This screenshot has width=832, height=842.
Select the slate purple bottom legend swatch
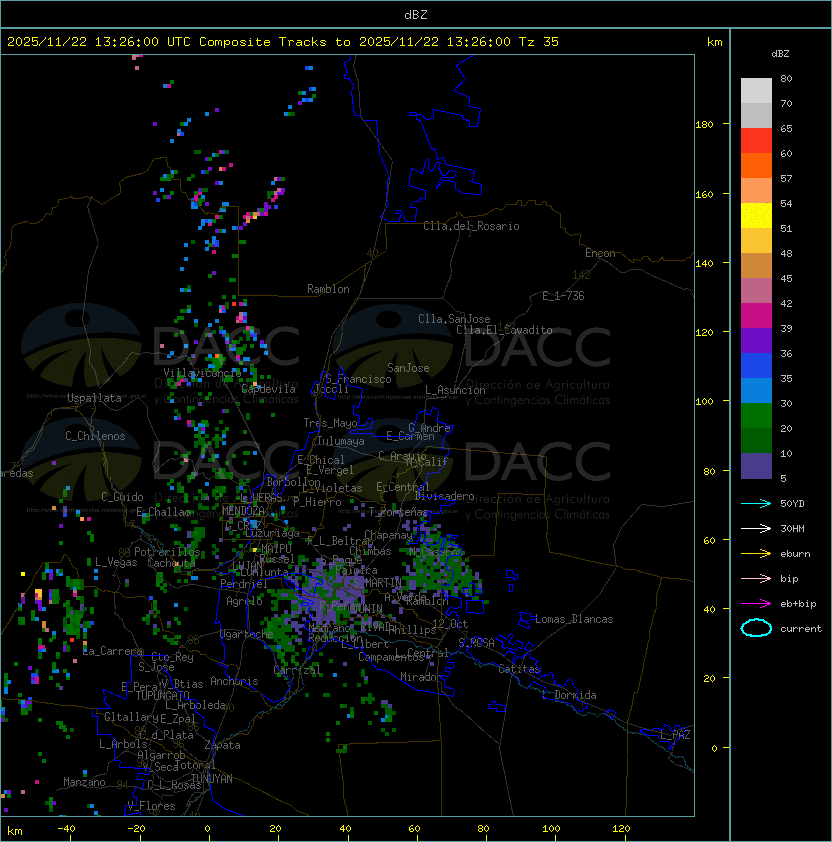(x=756, y=466)
